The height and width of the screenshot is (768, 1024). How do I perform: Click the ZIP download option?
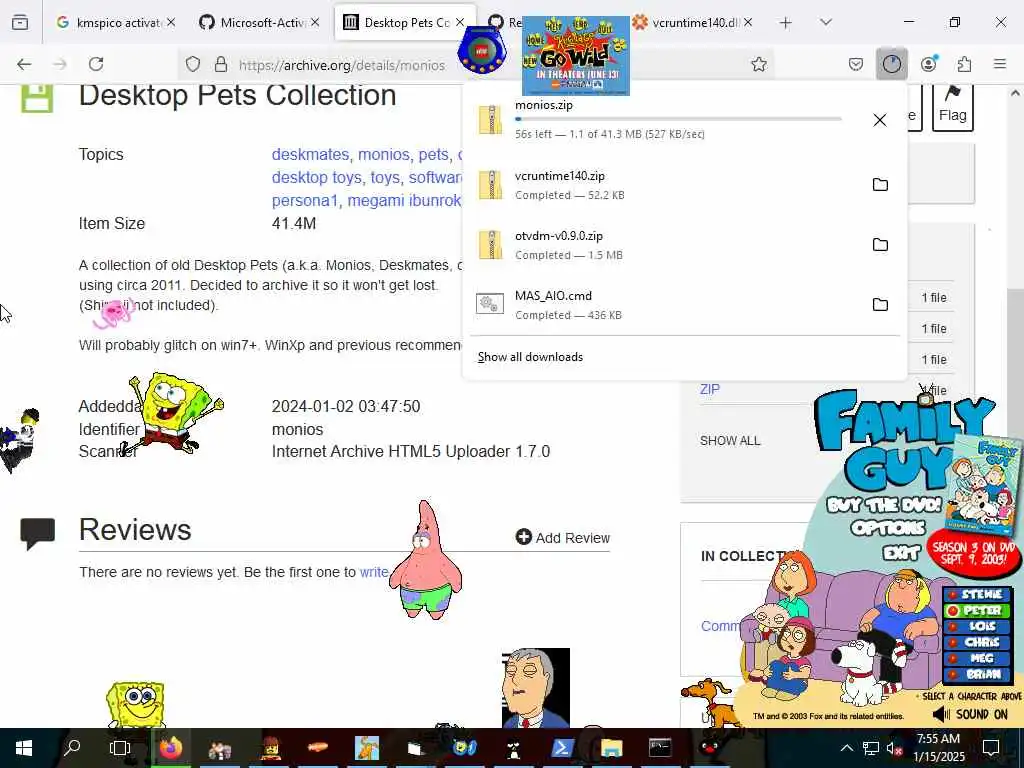(709, 389)
